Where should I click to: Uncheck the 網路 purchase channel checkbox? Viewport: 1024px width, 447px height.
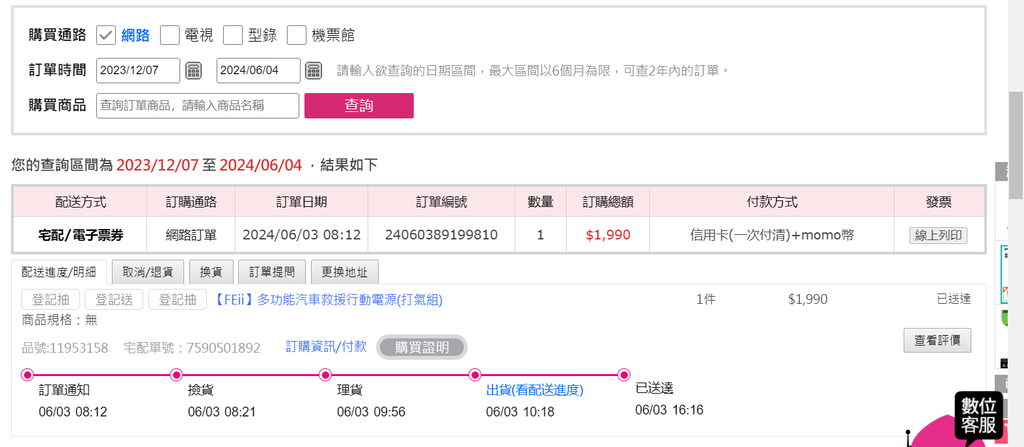point(106,36)
